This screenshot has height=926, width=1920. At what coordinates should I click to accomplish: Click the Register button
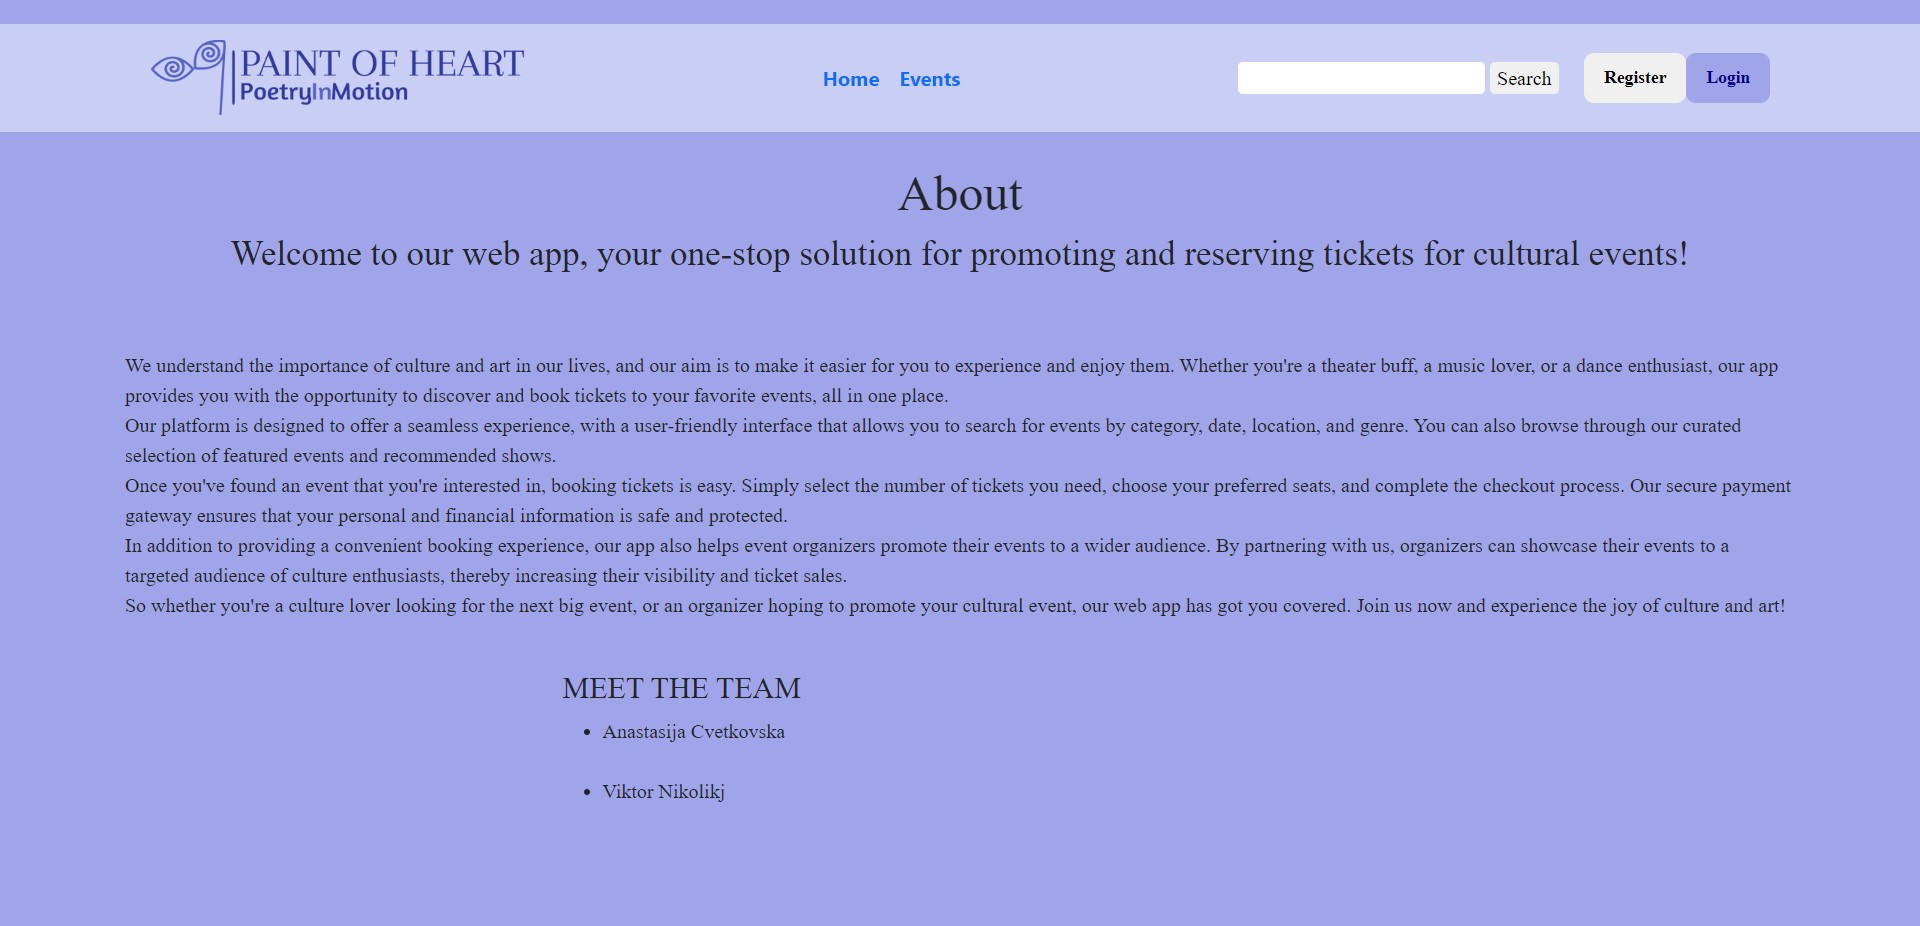coord(1634,78)
